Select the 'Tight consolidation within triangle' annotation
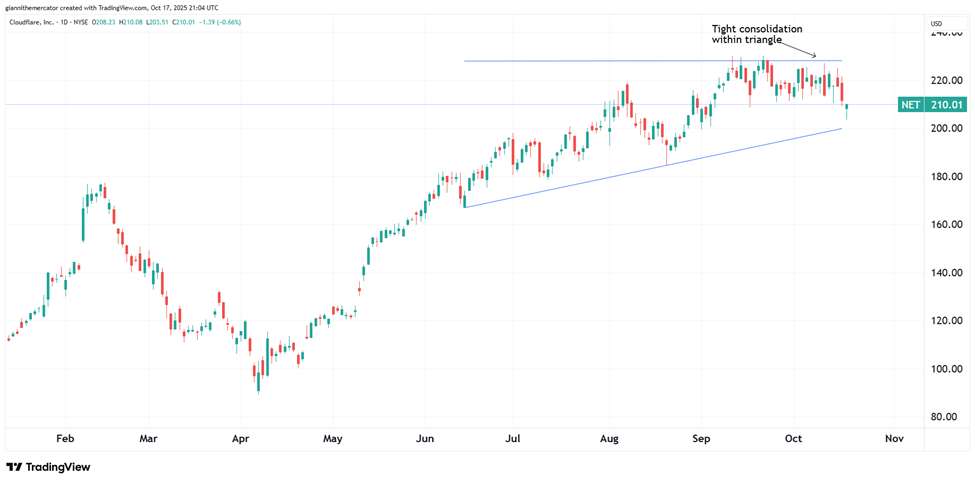This screenshot has width=975, height=483. [756, 34]
